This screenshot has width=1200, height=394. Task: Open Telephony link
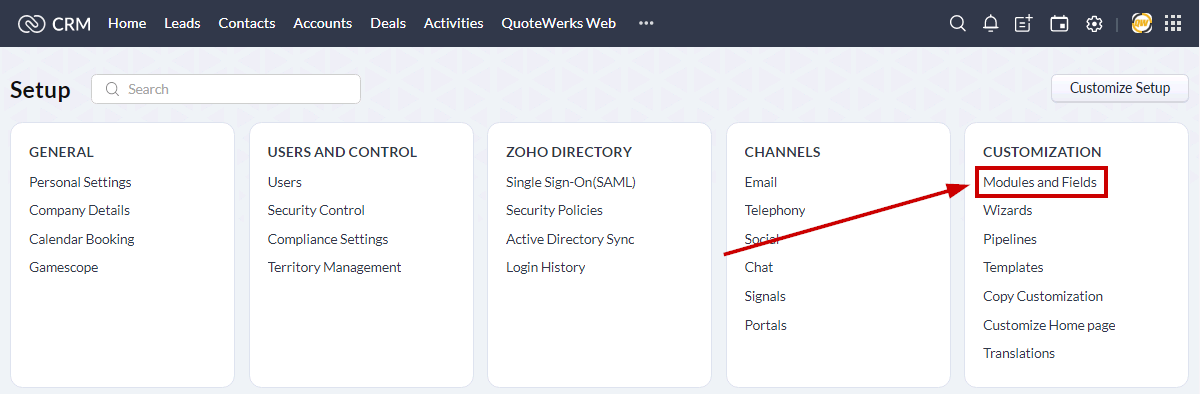point(775,210)
